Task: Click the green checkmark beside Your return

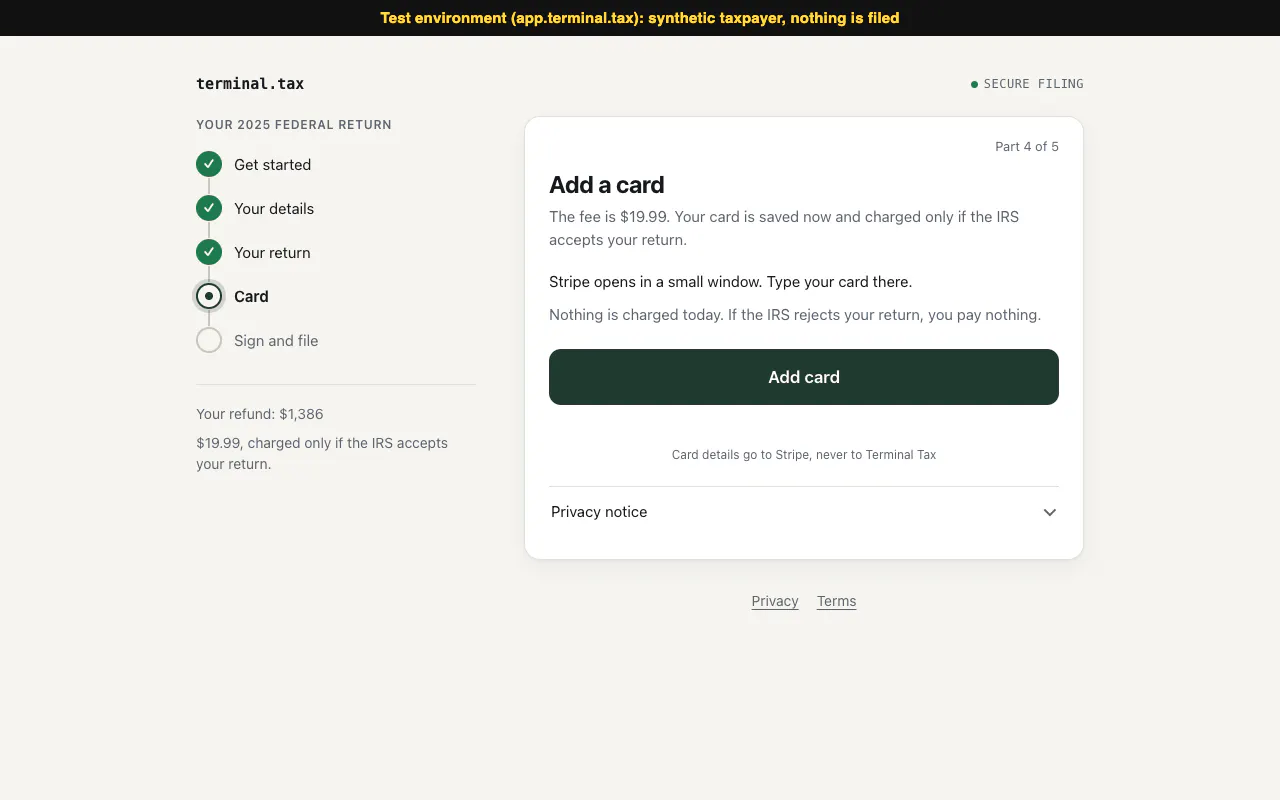Action: pos(209,252)
